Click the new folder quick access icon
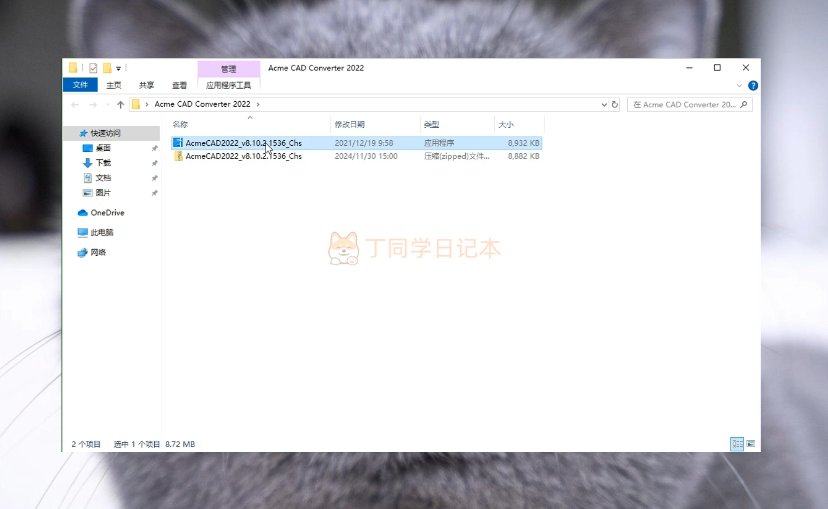This screenshot has width=828, height=509. (107, 68)
